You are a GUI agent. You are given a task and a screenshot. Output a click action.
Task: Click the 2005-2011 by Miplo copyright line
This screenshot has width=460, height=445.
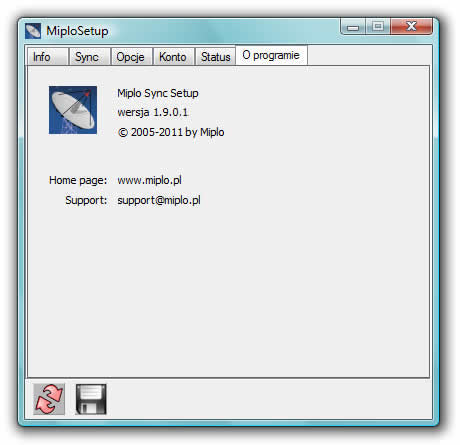(x=171, y=132)
